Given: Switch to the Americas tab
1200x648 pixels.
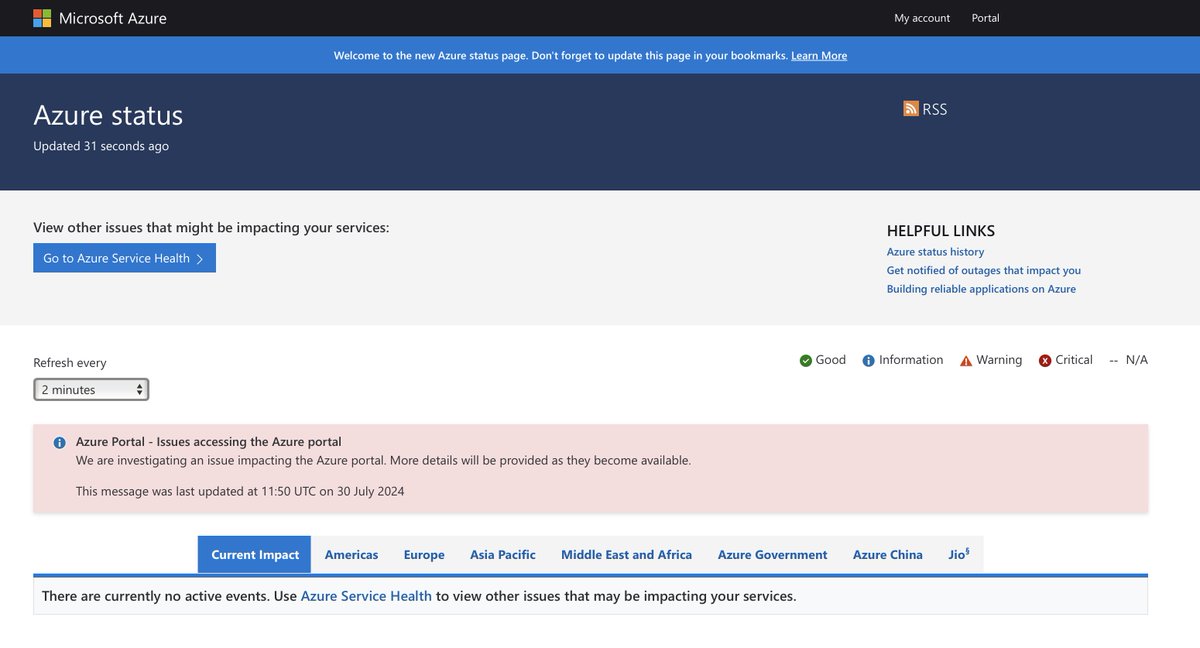Looking at the screenshot, I should click(351, 555).
